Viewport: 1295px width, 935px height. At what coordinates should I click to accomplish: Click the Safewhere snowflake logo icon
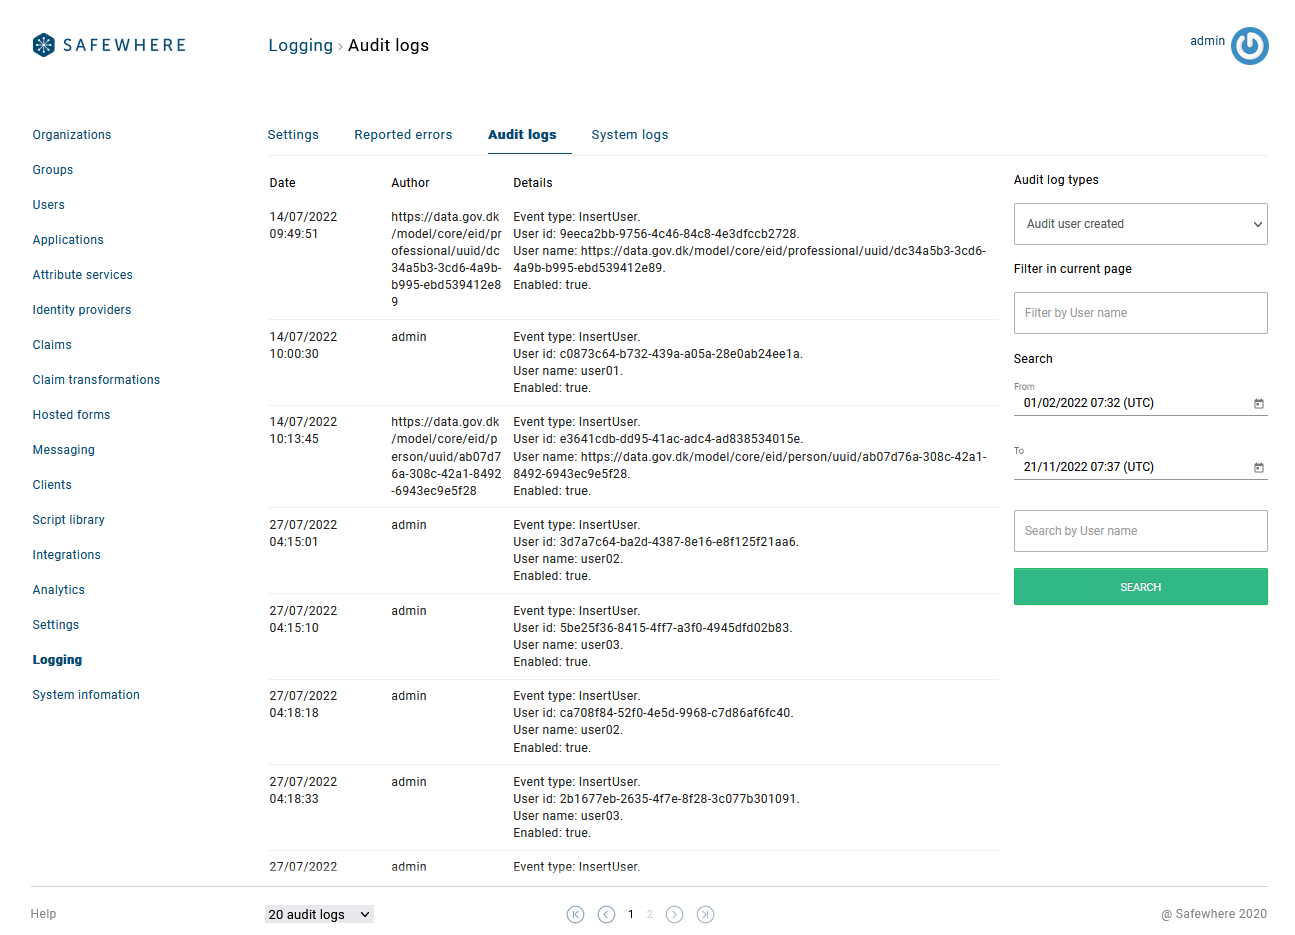click(x=43, y=45)
